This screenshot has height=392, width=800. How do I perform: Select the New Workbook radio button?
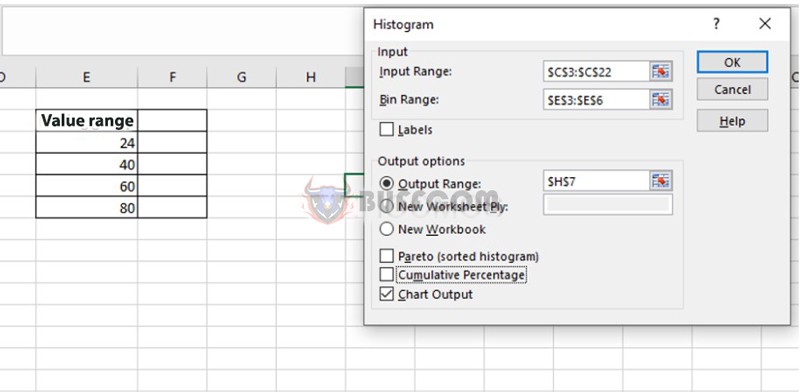tap(387, 229)
